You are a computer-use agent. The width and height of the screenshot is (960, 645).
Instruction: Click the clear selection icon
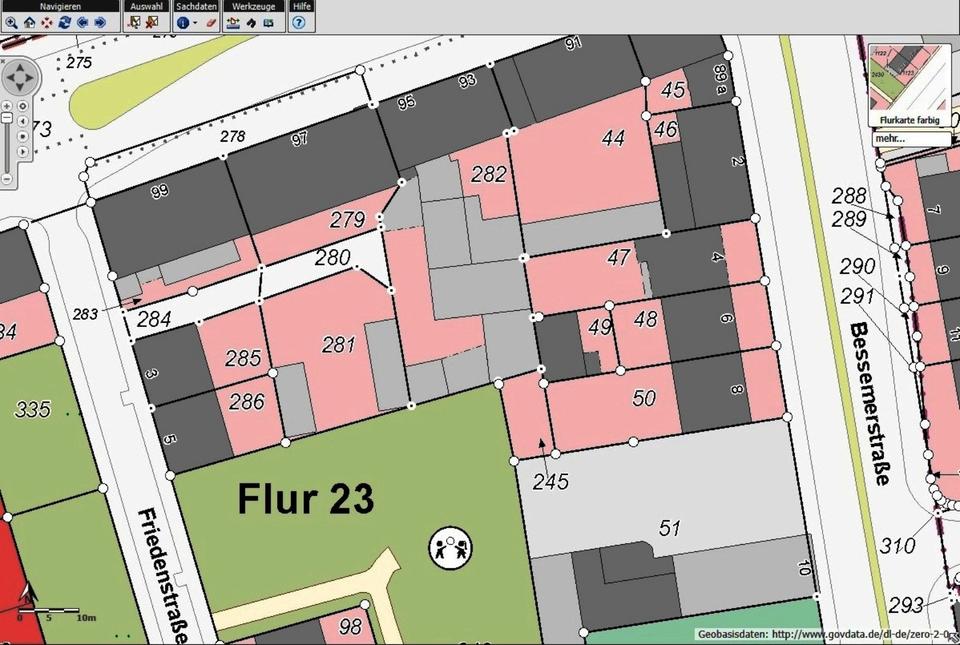[x=152, y=21]
